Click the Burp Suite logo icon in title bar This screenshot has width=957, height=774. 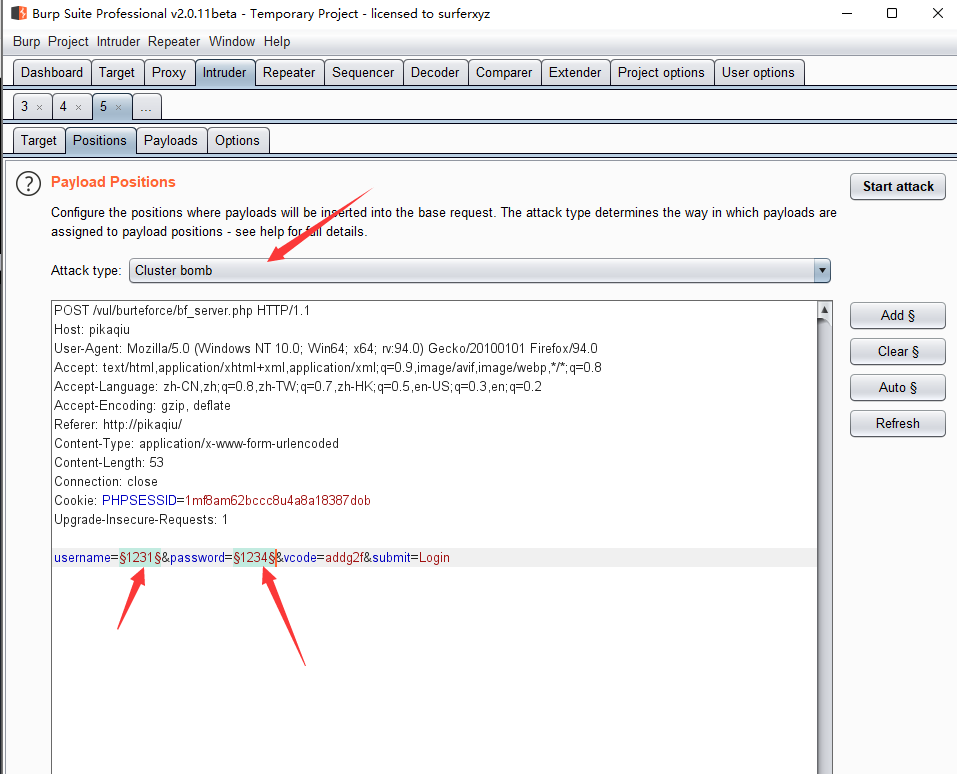click(x=19, y=13)
